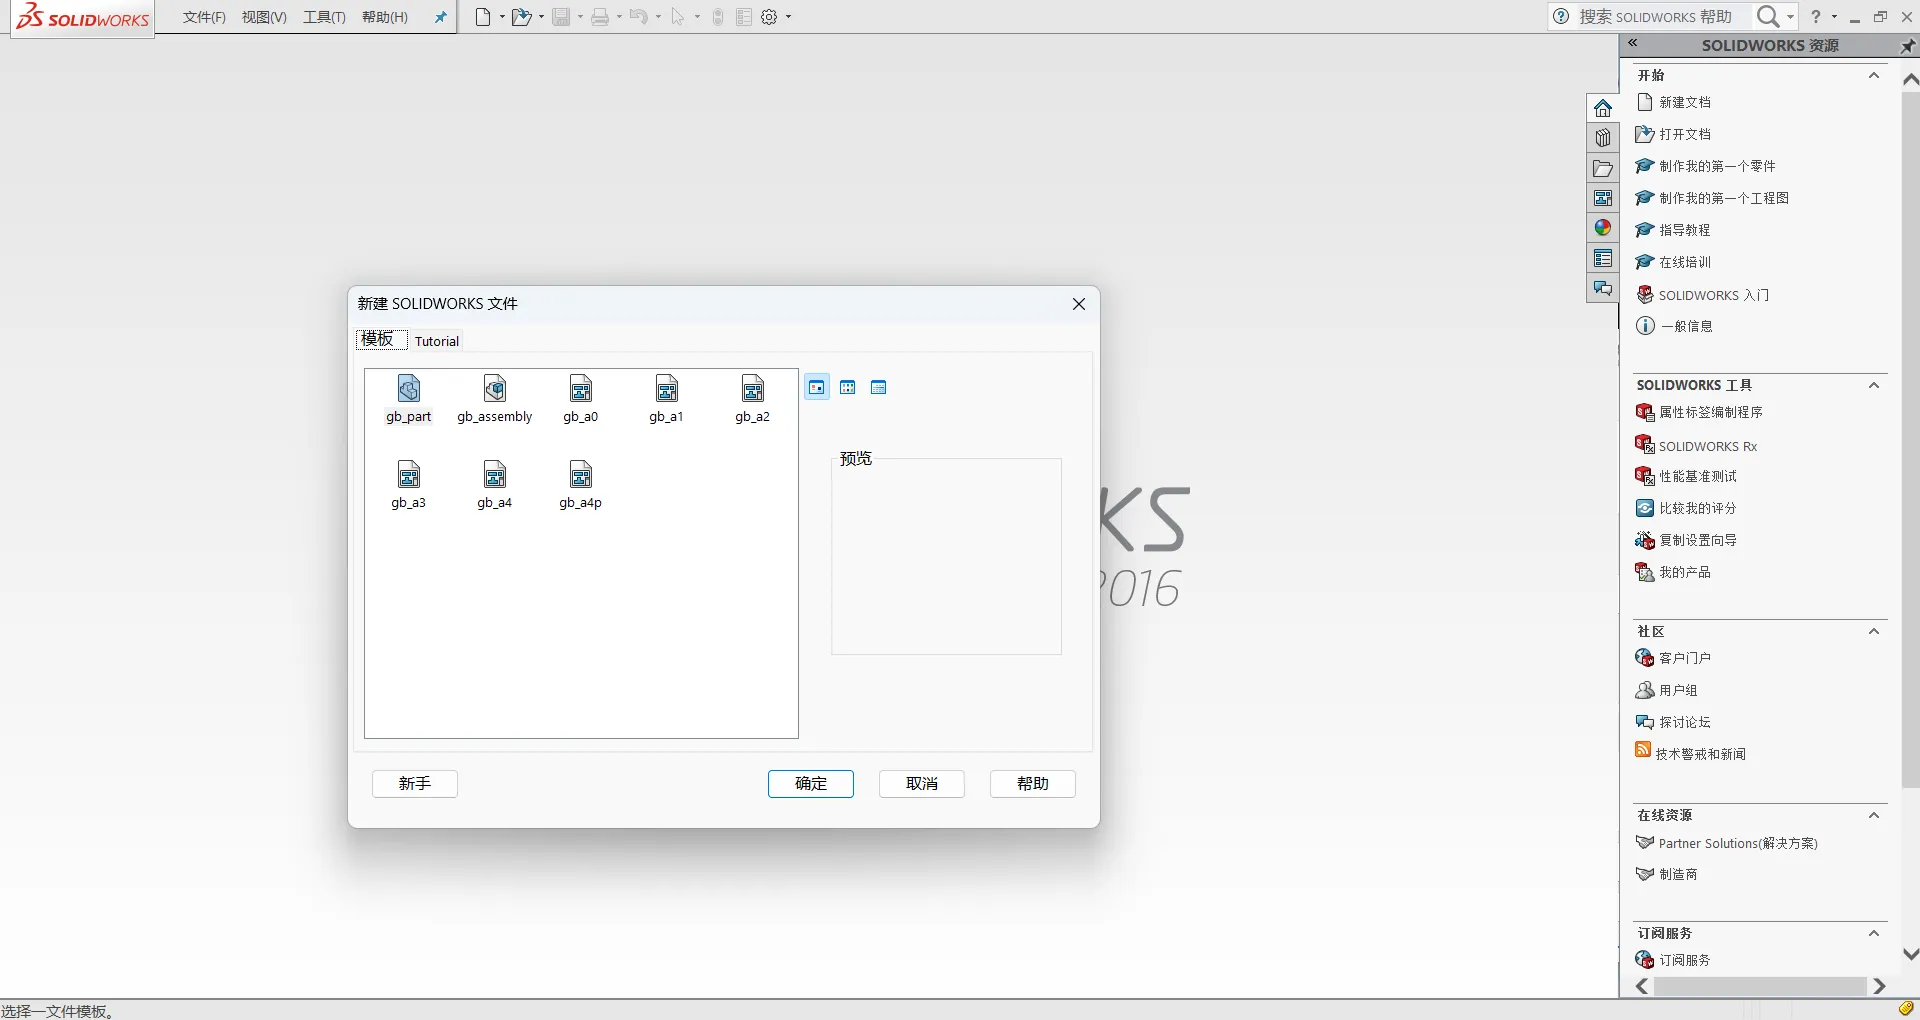Open the help menu dropdown arrow

tap(1834, 16)
